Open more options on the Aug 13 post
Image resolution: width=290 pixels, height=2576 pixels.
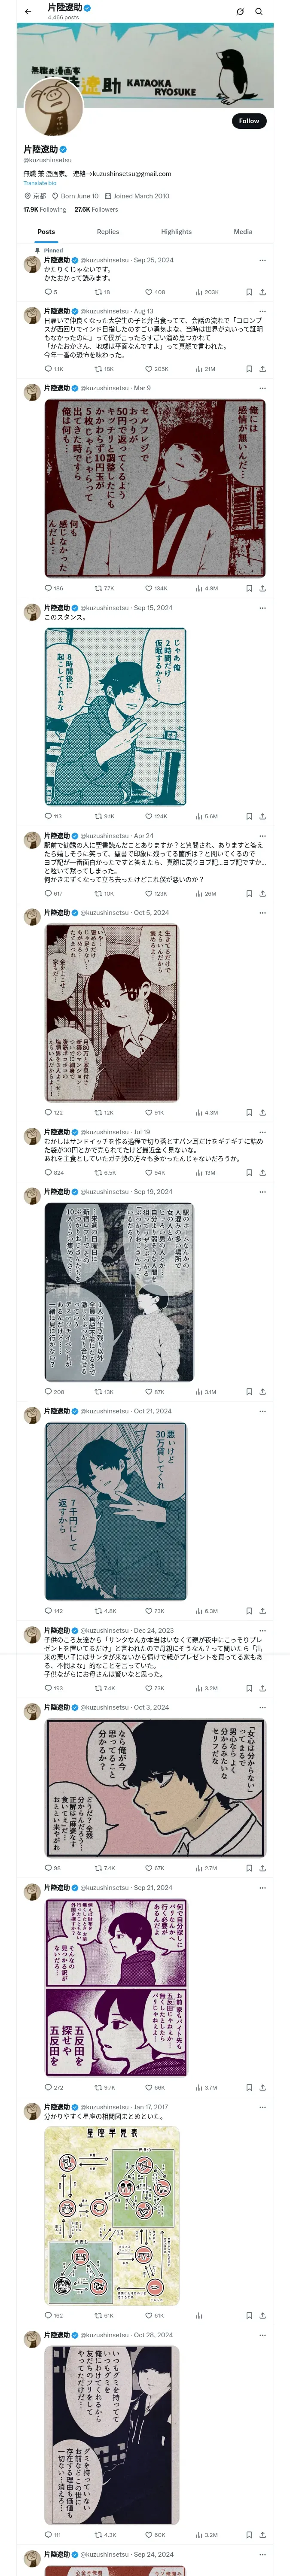(x=263, y=311)
